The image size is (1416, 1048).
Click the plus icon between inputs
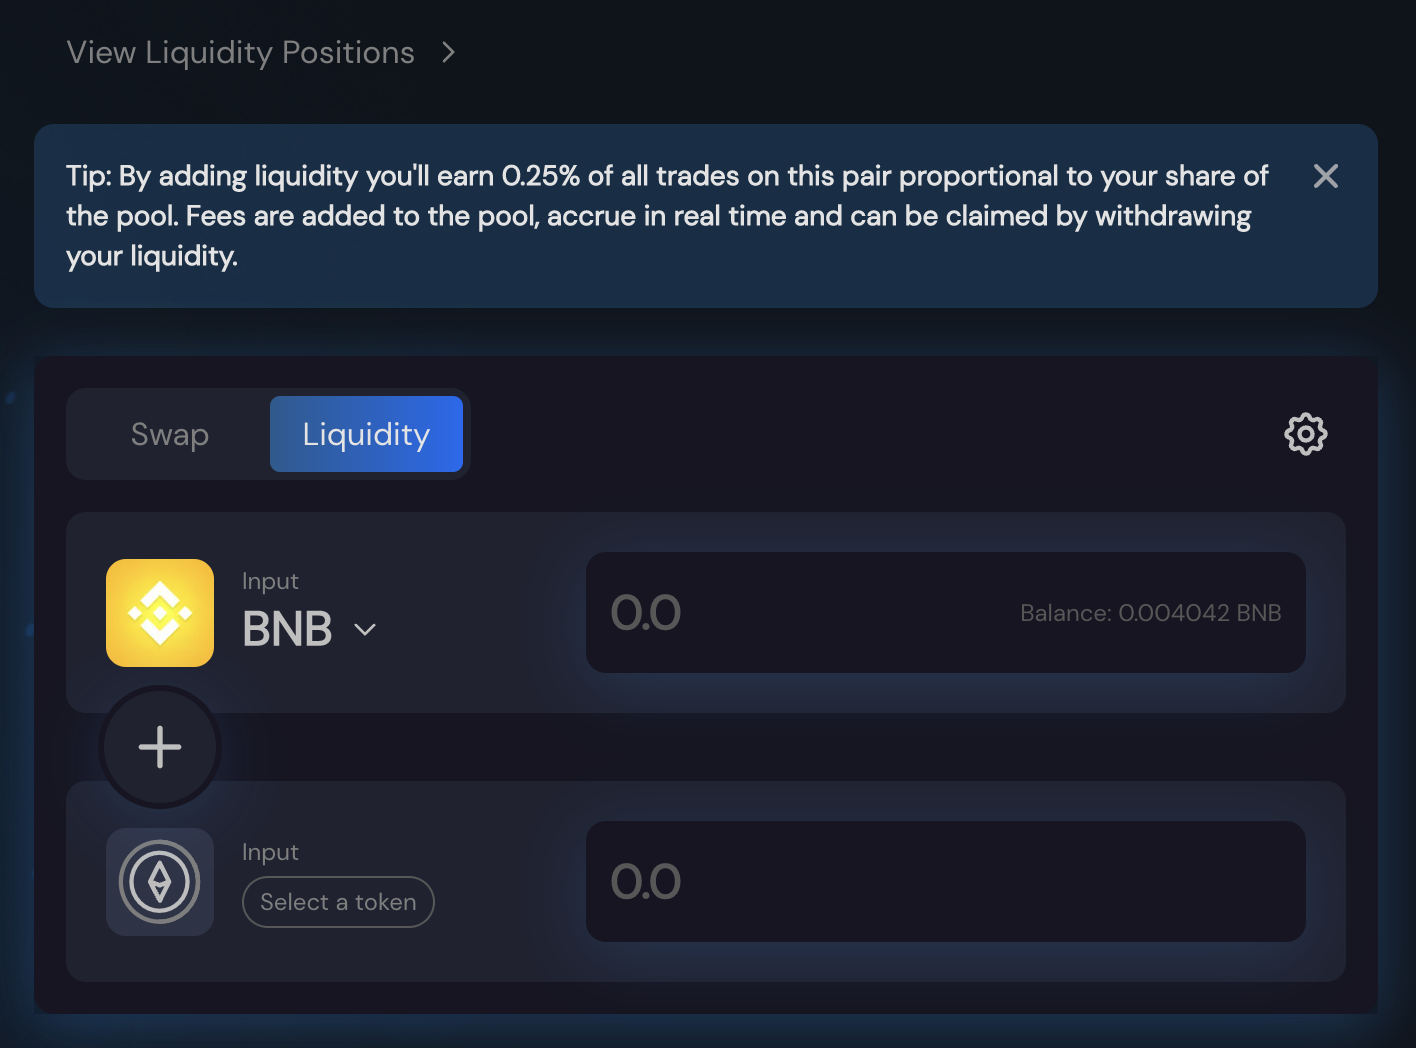pyautogui.click(x=160, y=747)
